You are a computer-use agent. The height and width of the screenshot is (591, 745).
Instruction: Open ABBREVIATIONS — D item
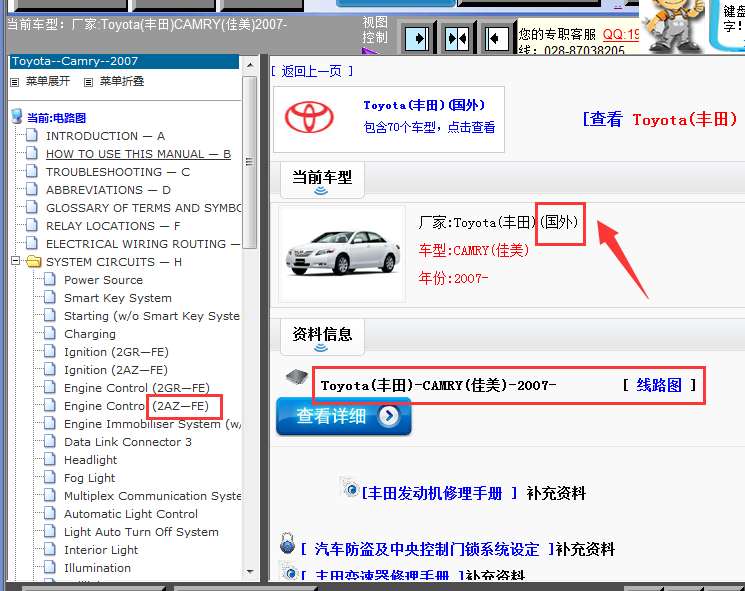(108, 190)
